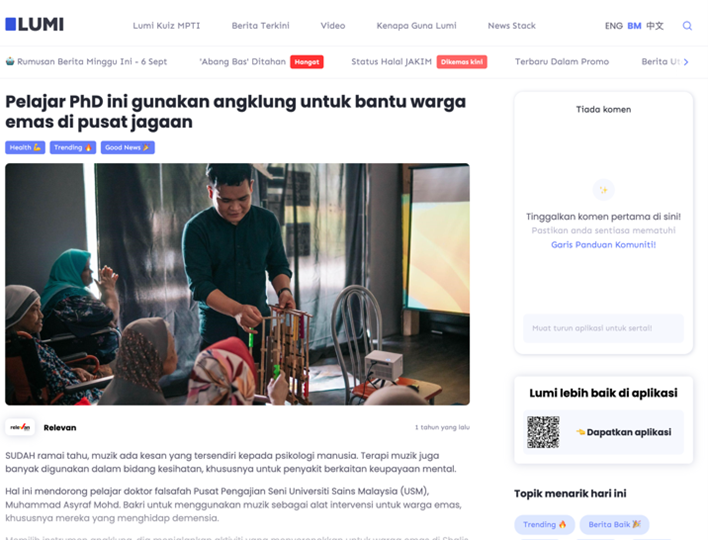708x540 pixels.
Task: Open Berita Terkini menu item
Action: pyautogui.click(x=261, y=26)
